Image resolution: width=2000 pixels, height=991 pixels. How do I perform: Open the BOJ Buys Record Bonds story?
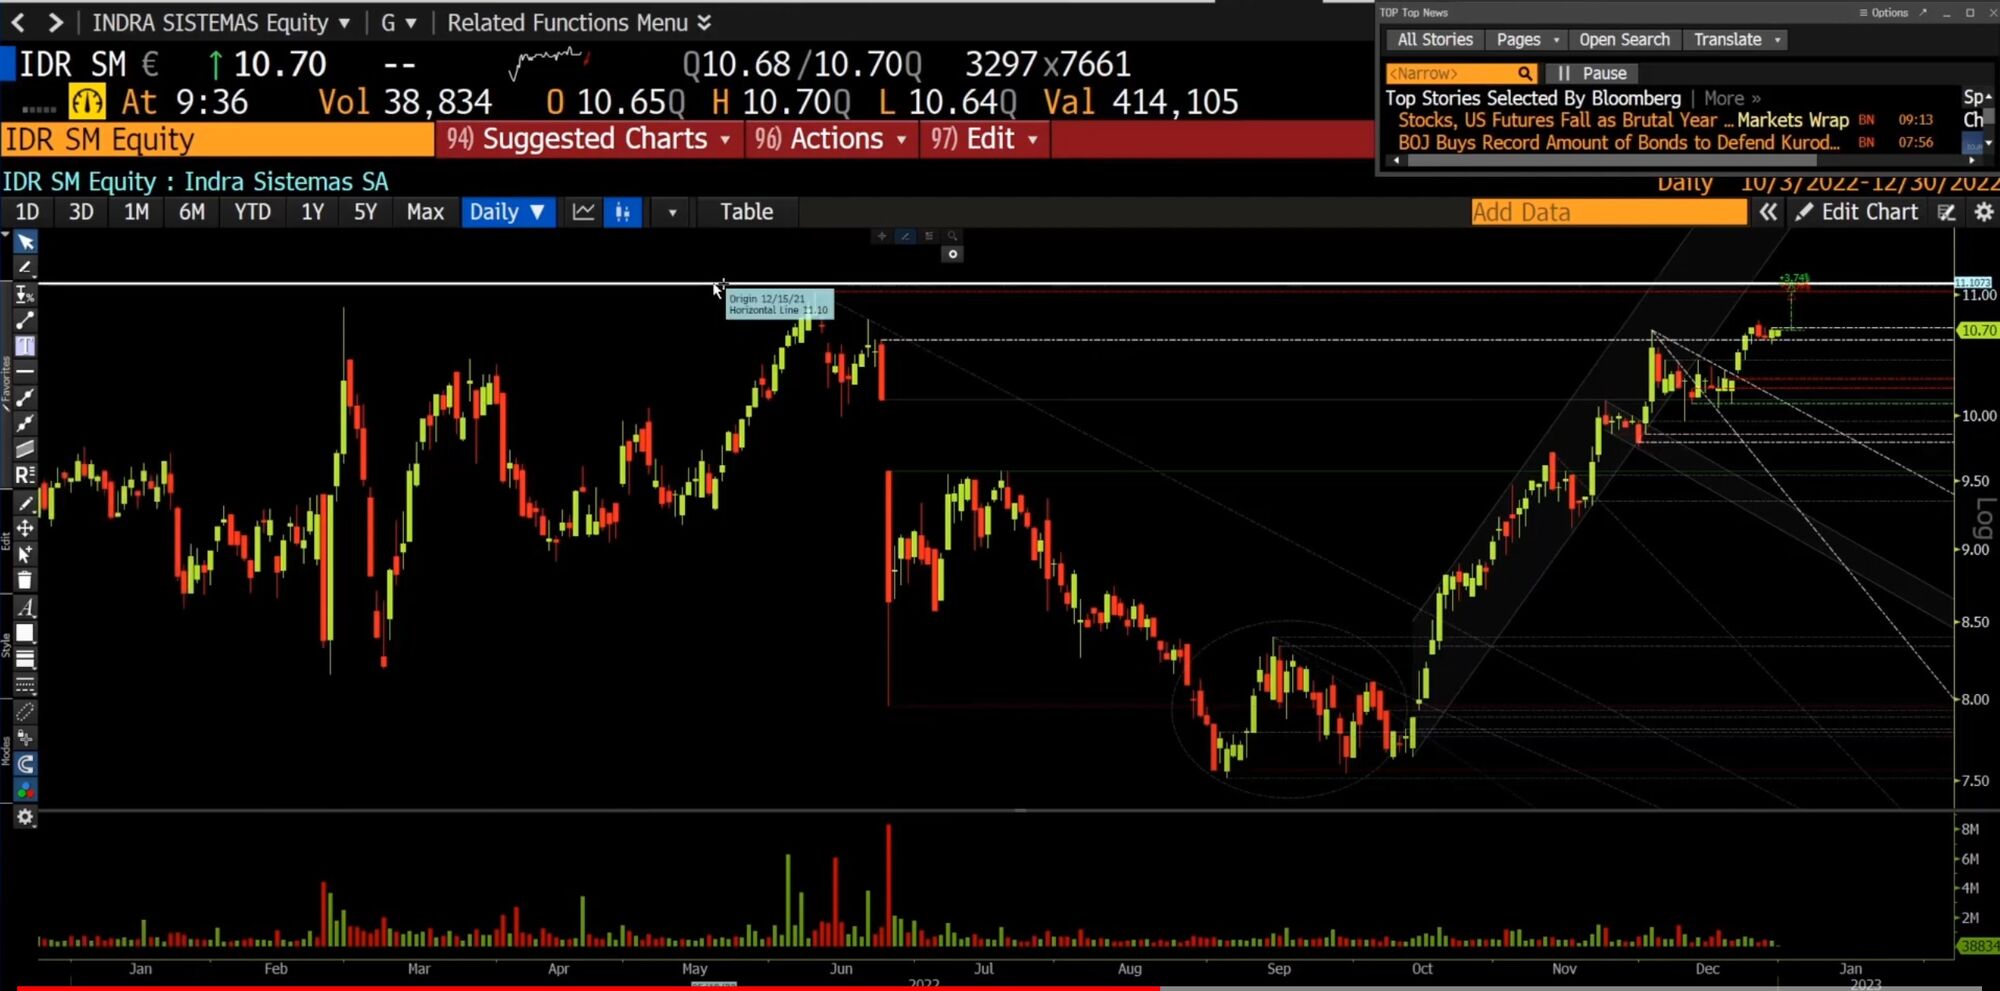[x=1618, y=142]
